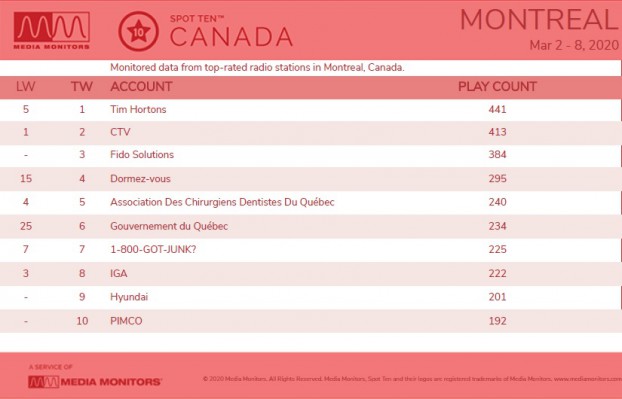Click the Spot Ten star badge icon
622x399 pixels.
pyautogui.click(x=138, y=31)
